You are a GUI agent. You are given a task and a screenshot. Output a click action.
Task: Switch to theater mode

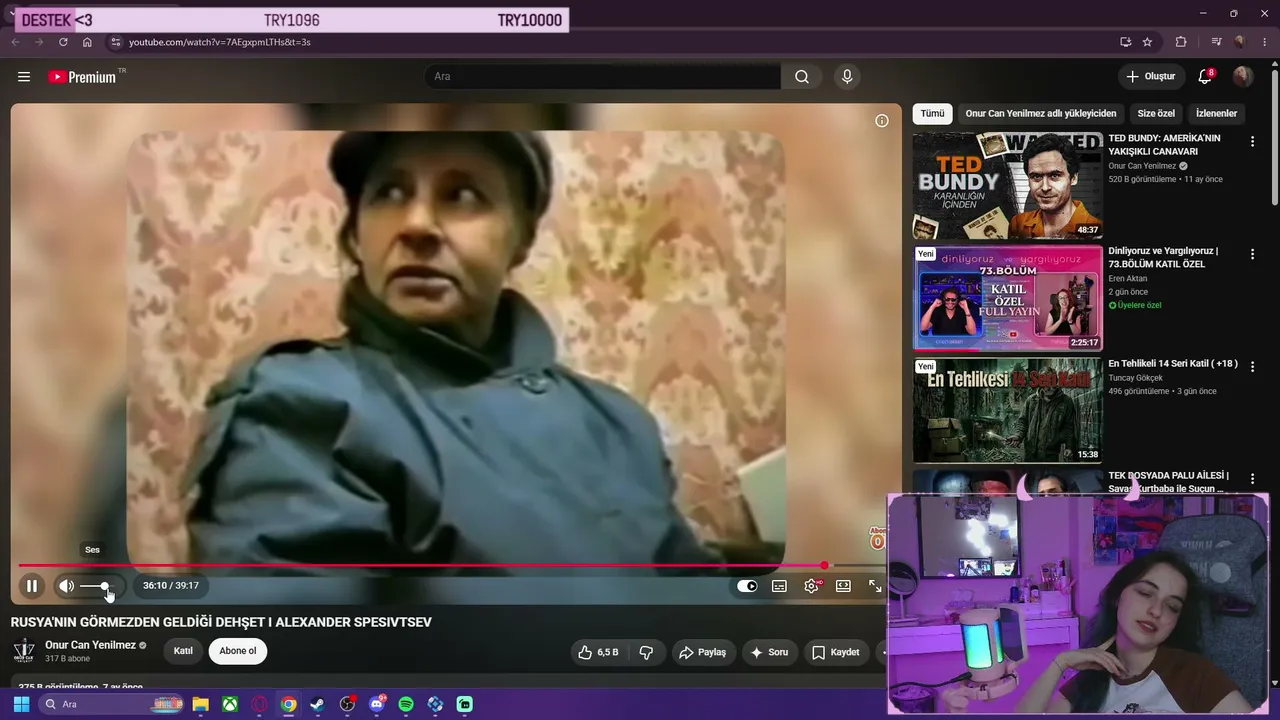(x=843, y=586)
